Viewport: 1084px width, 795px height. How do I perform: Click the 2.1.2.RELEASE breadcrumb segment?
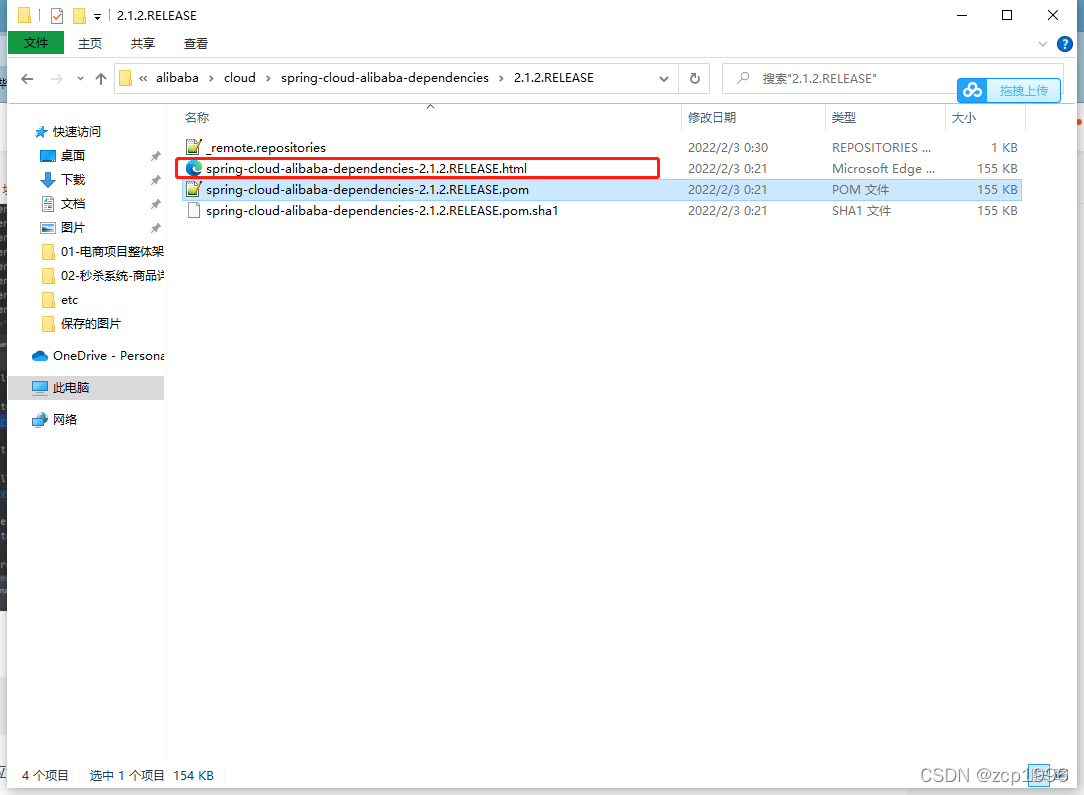click(x=553, y=78)
